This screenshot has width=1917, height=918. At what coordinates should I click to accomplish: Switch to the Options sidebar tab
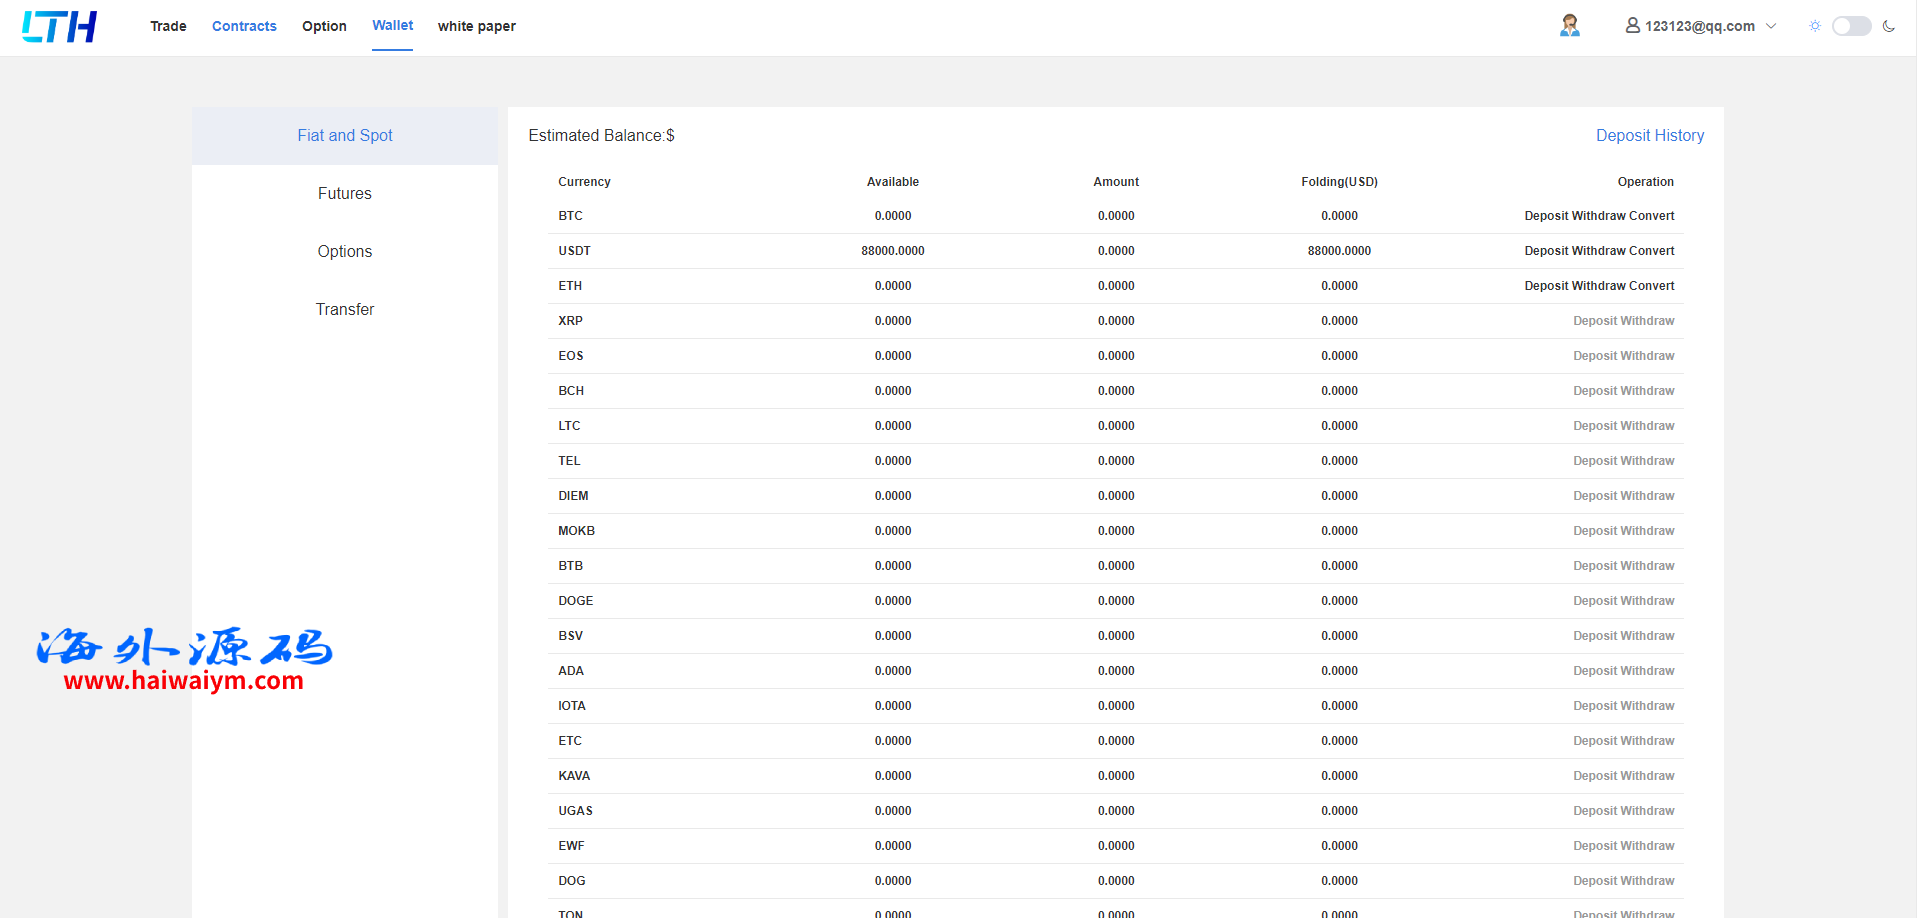pos(344,251)
